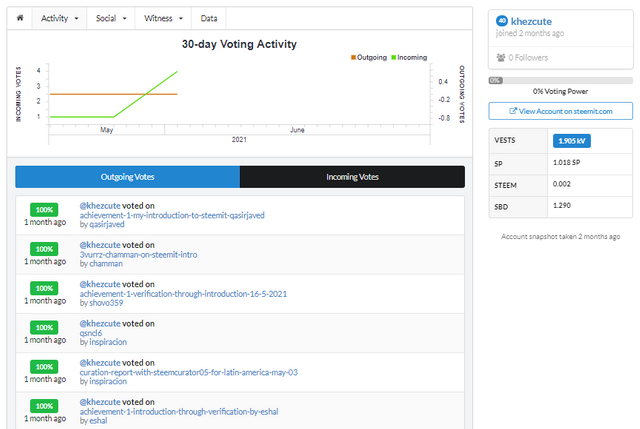
Task: Switch to the Outgoing Votes tab
Action: (128, 177)
